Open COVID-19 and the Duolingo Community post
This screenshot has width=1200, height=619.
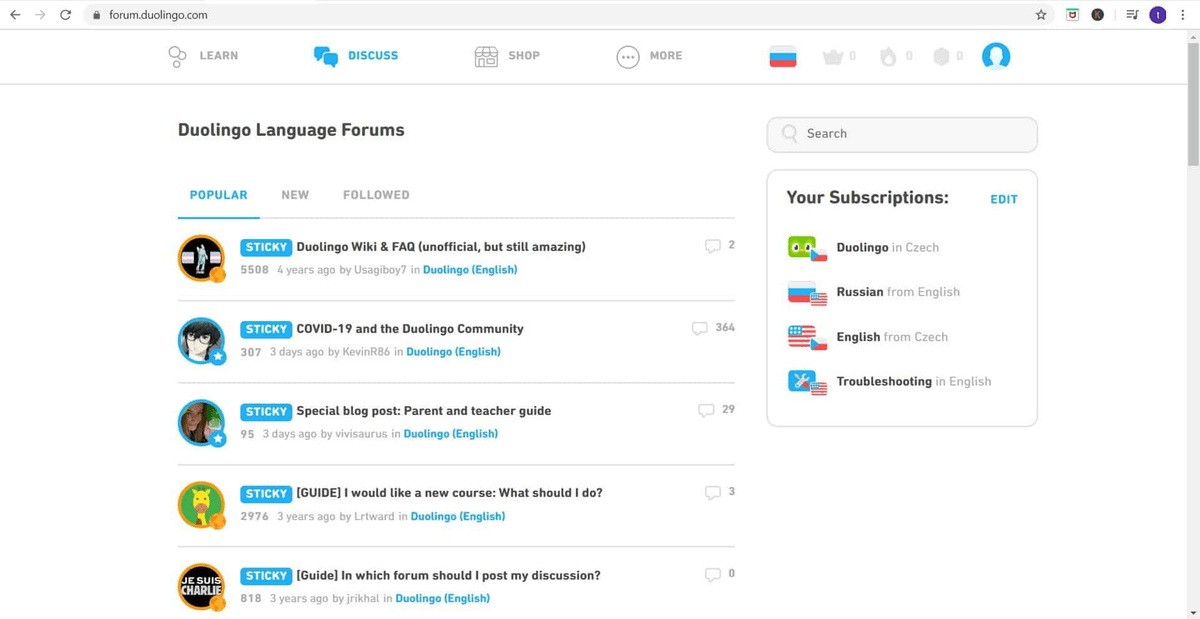[x=410, y=328]
